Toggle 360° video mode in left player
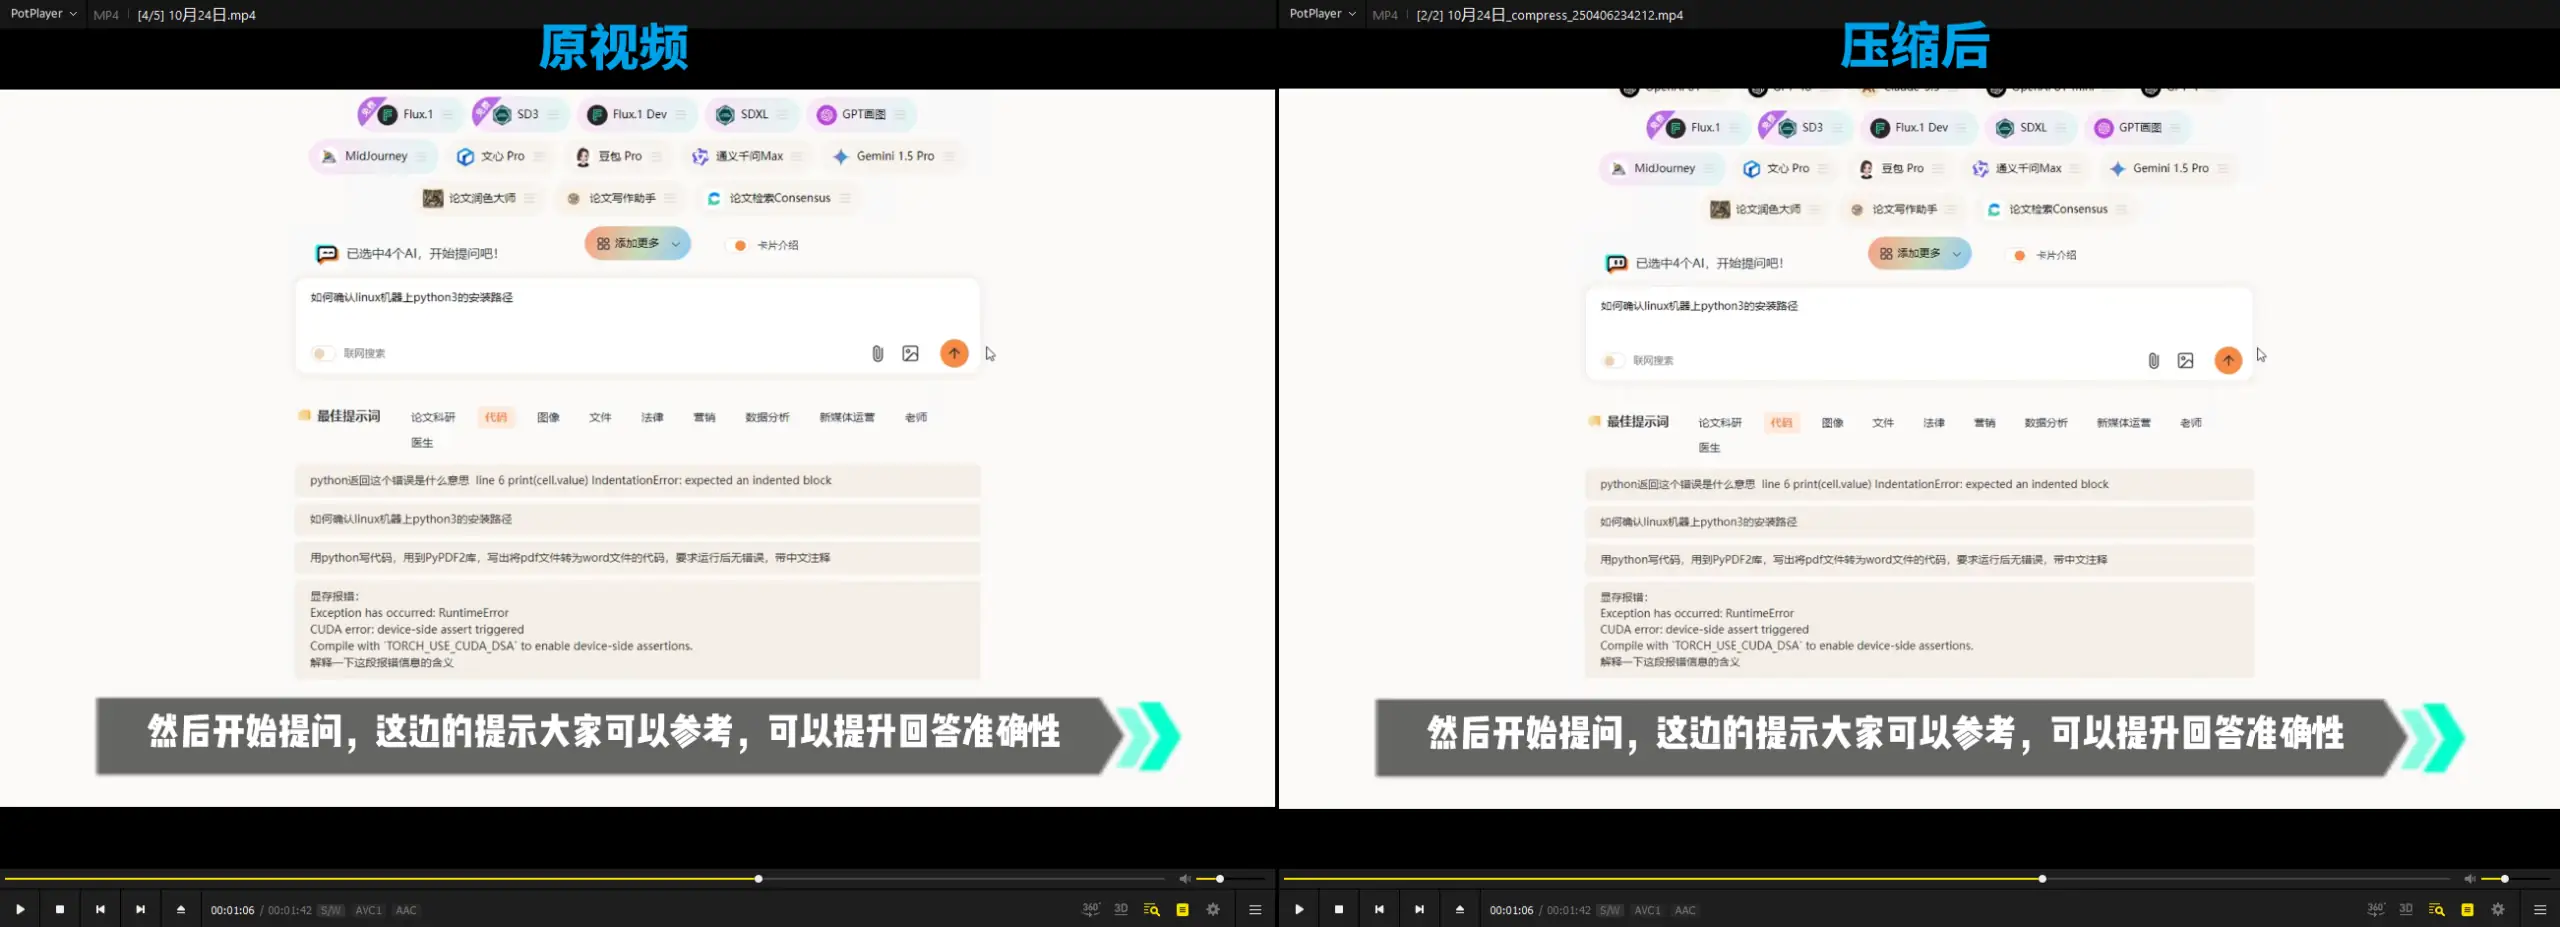The width and height of the screenshot is (2560, 927). (1091, 909)
